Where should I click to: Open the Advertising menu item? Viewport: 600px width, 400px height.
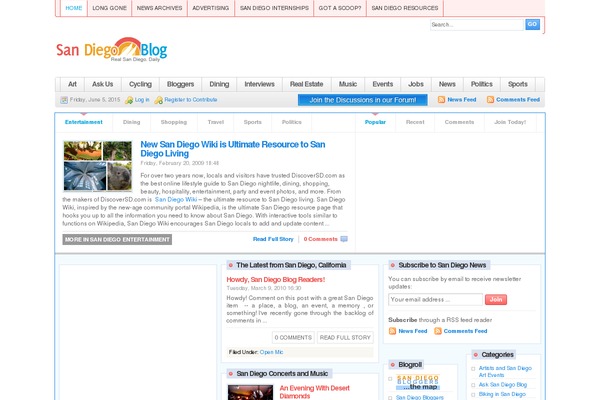pos(211,8)
